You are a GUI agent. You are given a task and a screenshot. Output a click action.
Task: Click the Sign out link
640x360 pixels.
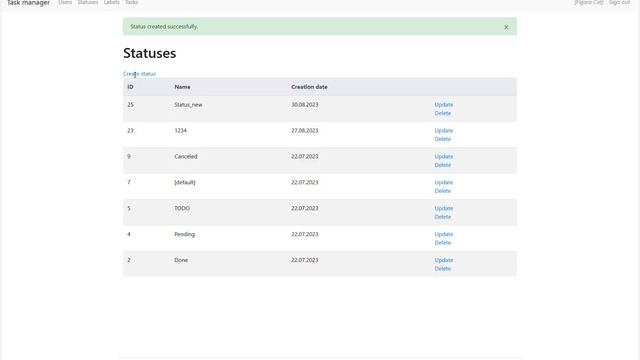pyautogui.click(x=619, y=2)
